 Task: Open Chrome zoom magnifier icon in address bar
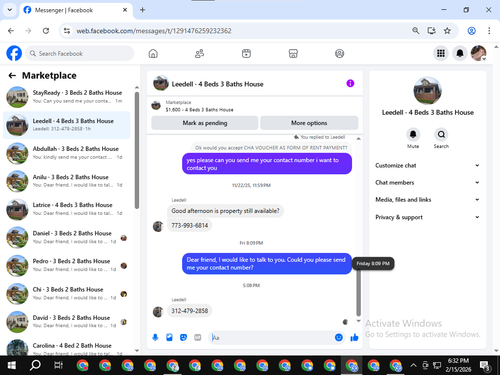416,31
